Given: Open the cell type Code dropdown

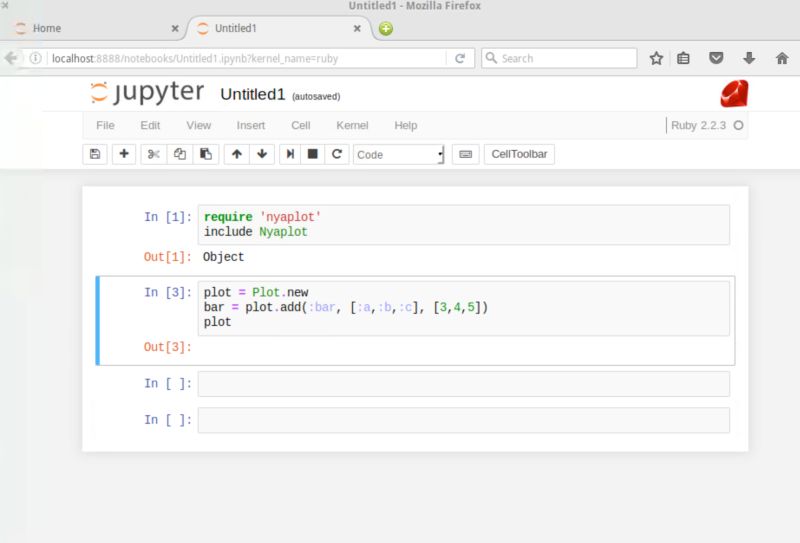Looking at the screenshot, I should pos(398,155).
